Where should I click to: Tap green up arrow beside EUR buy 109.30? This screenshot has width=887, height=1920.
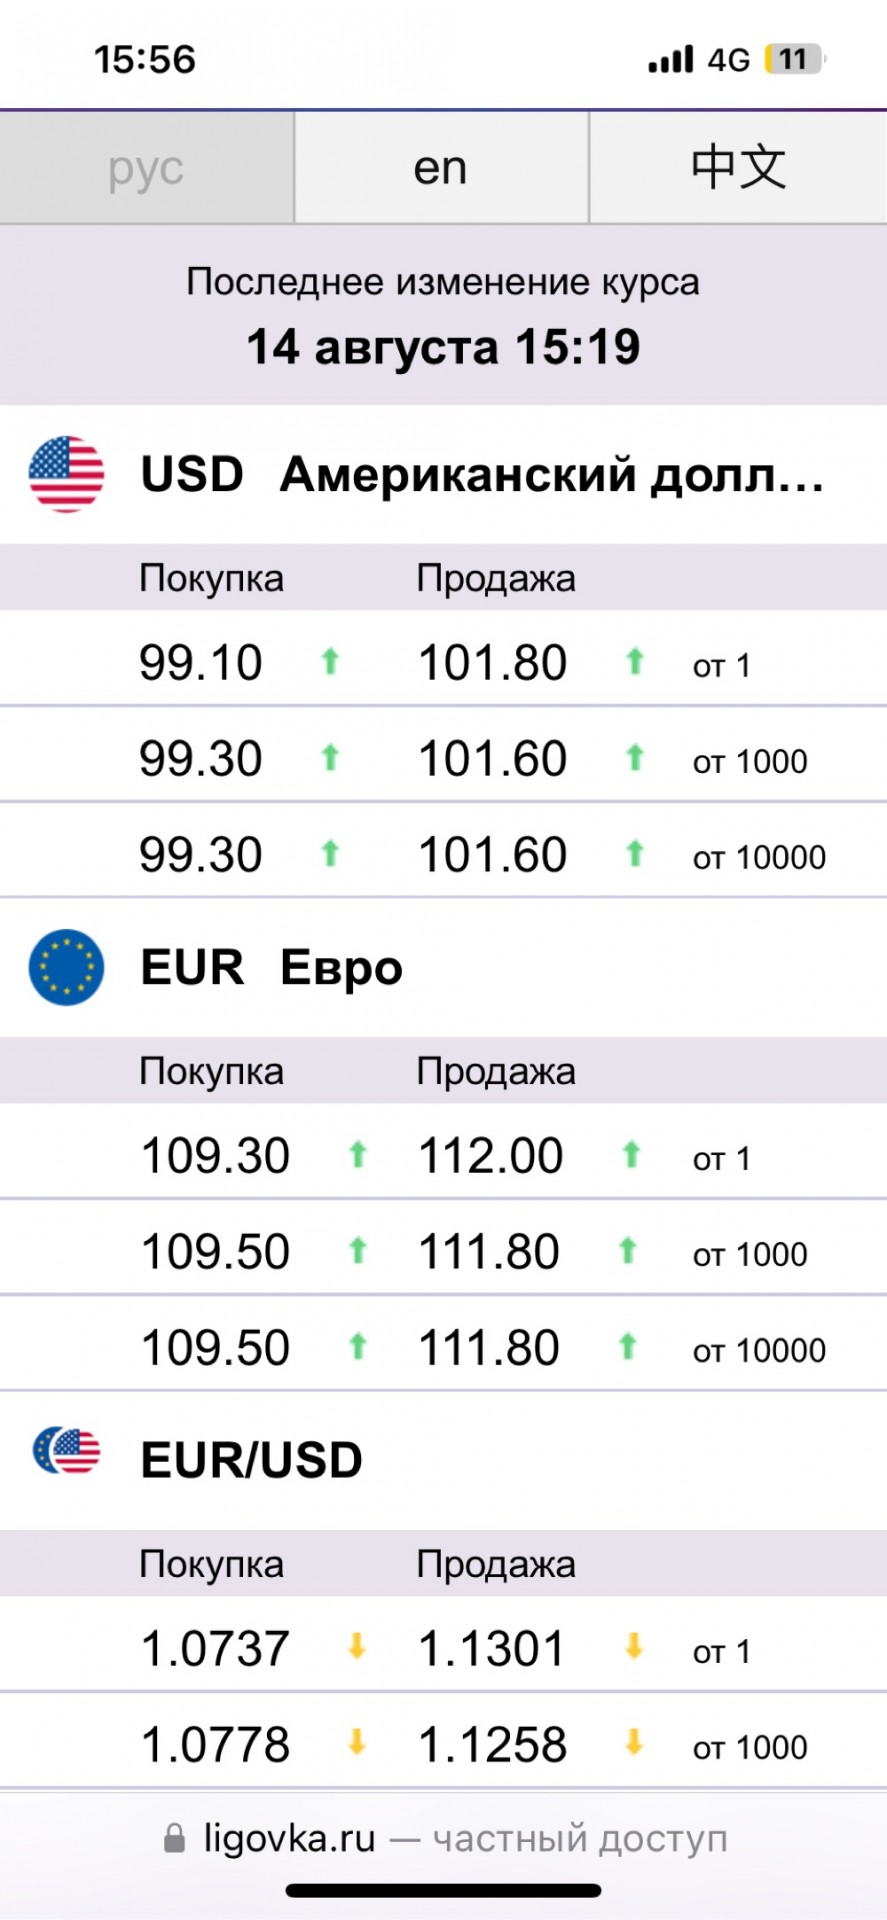click(357, 1155)
